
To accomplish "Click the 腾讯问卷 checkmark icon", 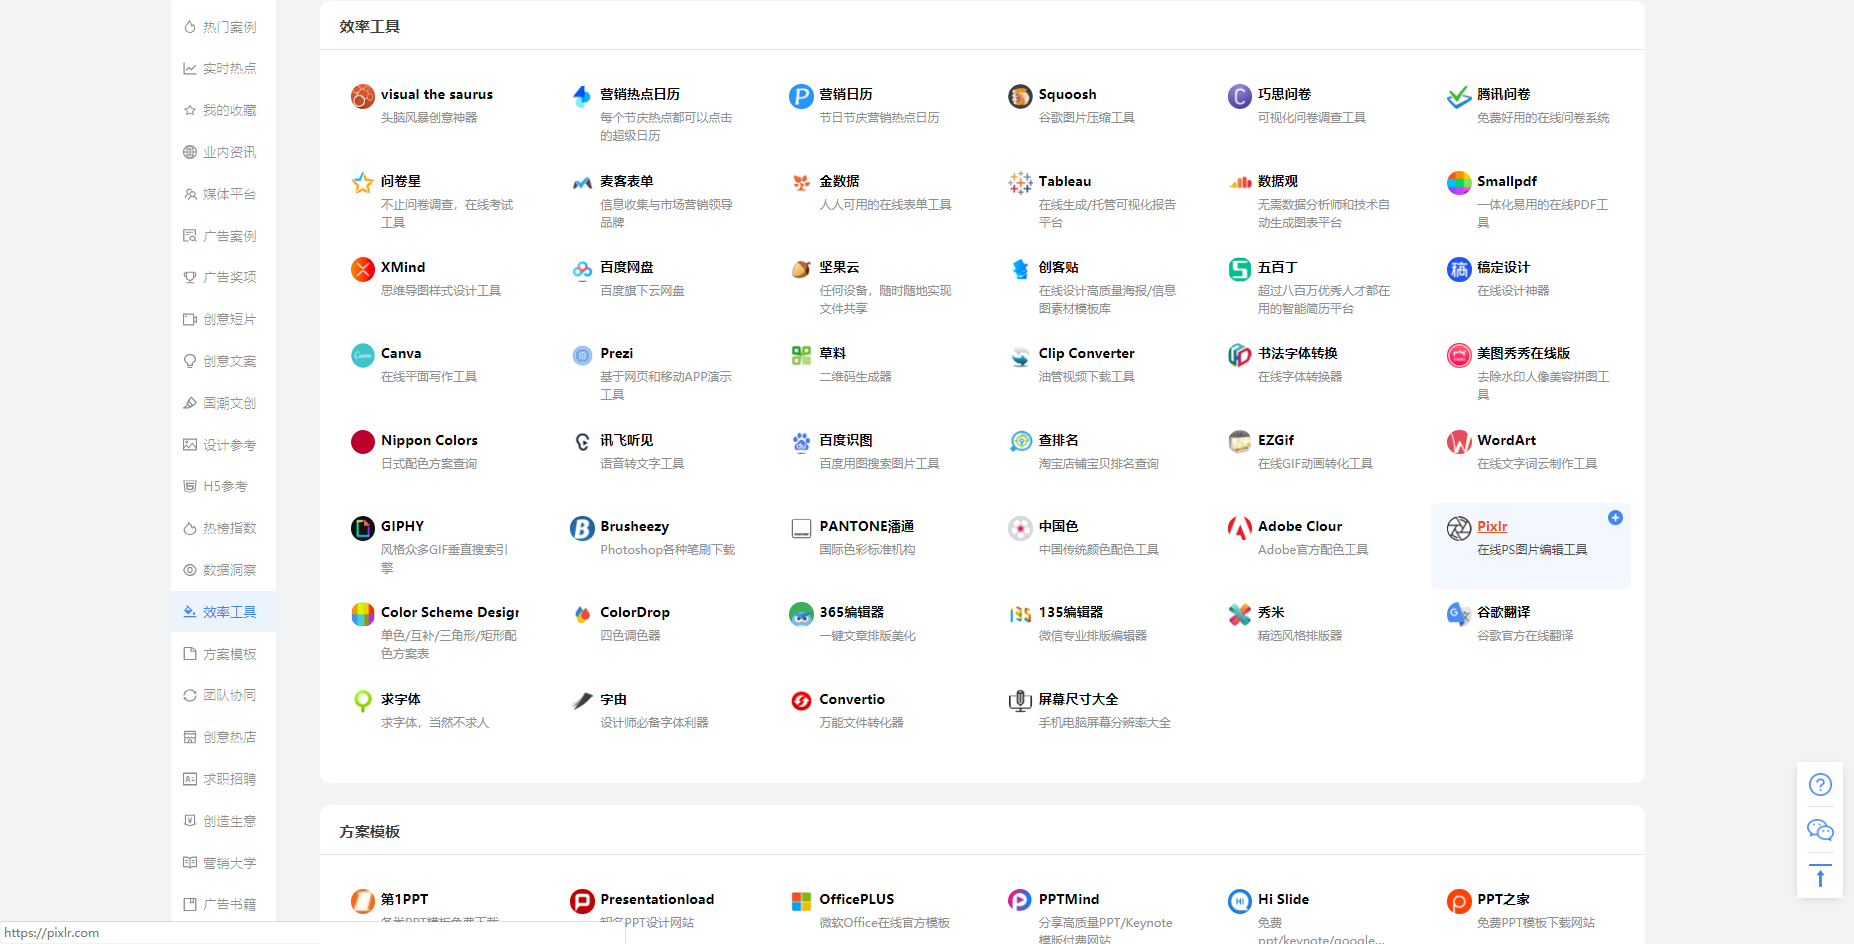I will [x=1459, y=96].
